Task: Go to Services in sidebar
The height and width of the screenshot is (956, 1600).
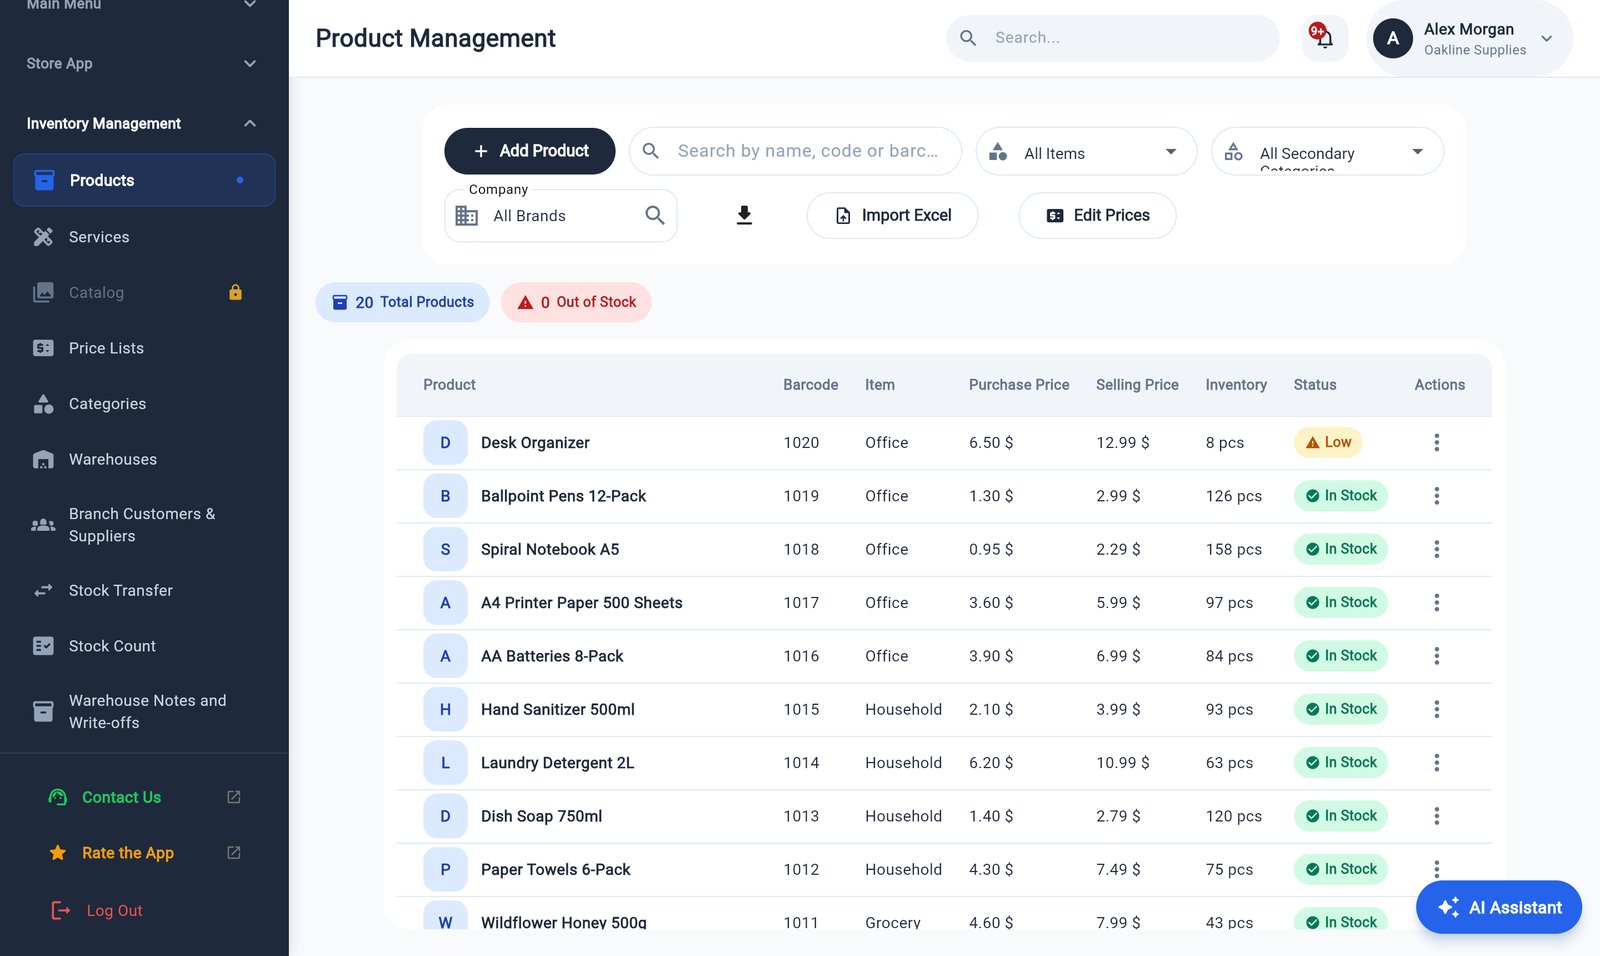Action: pyautogui.click(x=145, y=237)
